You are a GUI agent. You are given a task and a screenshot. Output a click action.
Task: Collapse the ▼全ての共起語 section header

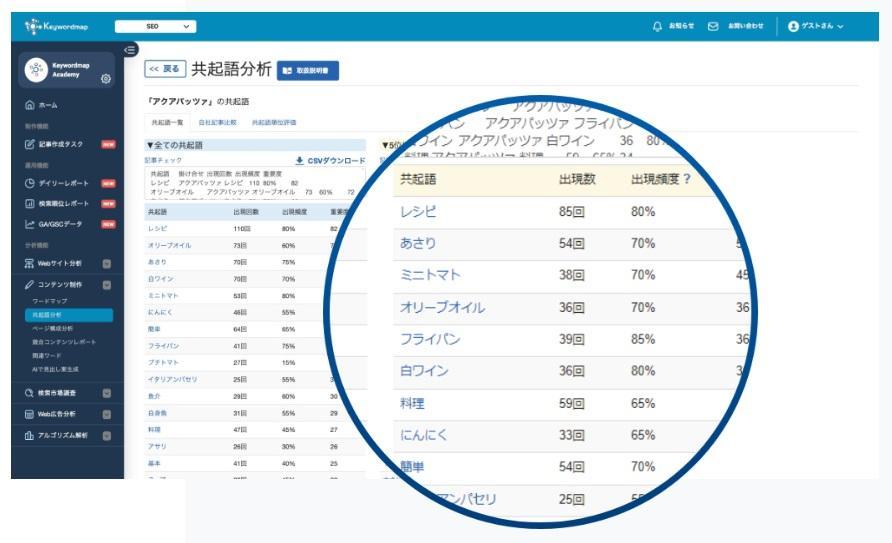[255, 145]
